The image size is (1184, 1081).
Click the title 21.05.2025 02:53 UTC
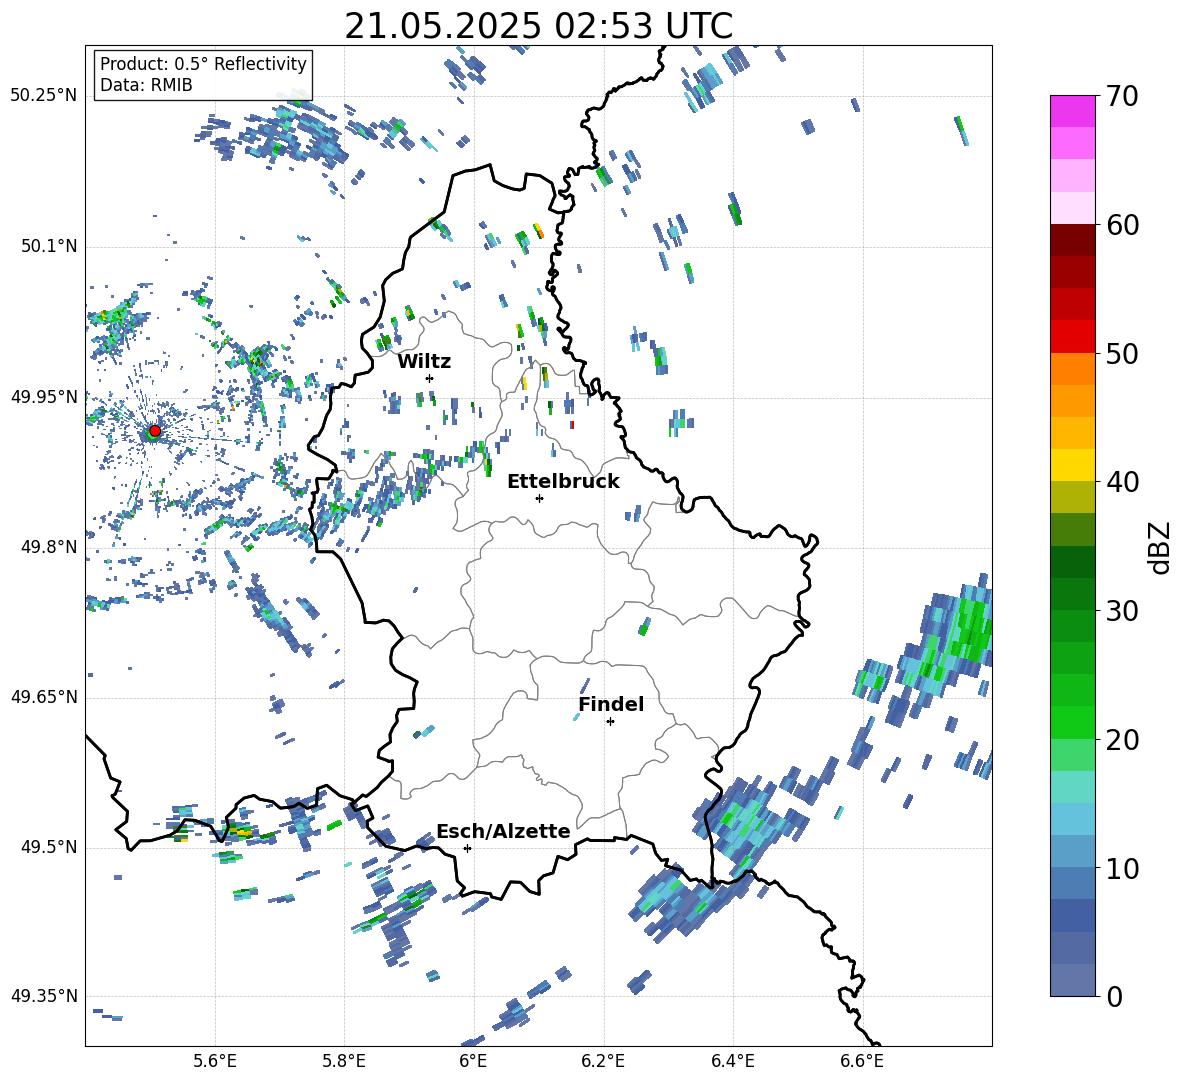(x=539, y=26)
